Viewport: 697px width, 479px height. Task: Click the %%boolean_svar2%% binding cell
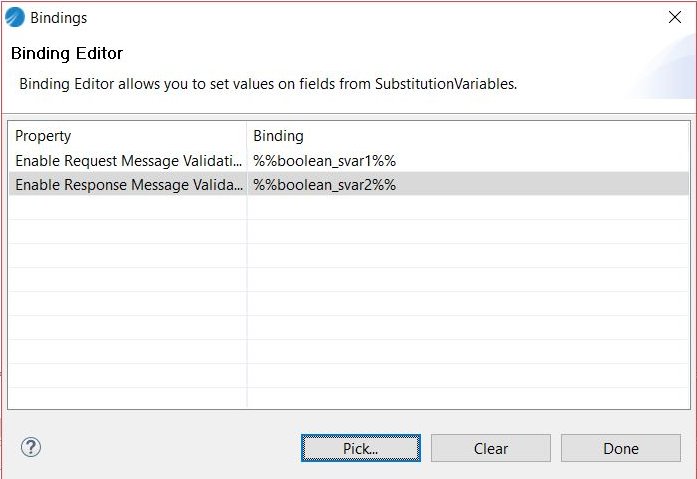pos(325,184)
